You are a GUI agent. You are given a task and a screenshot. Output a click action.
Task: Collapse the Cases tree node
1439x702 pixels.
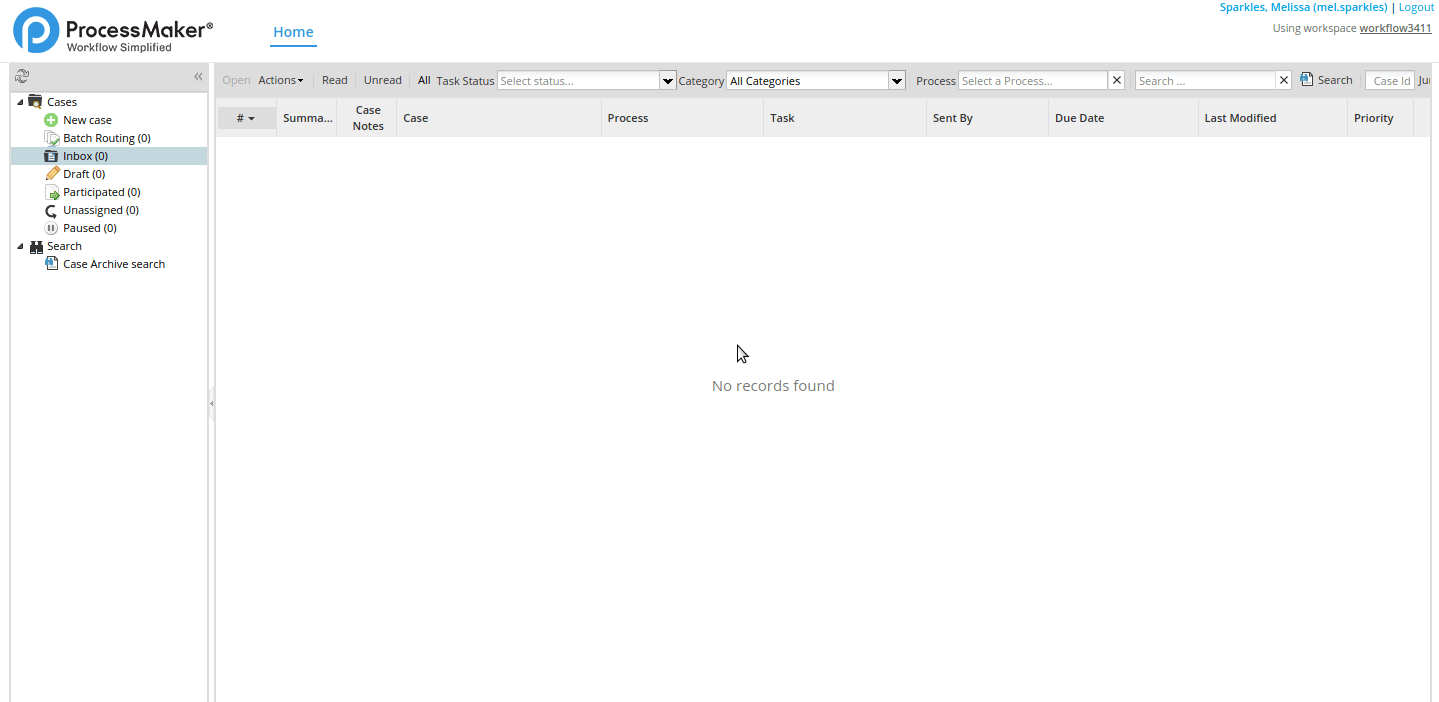click(x=20, y=102)
